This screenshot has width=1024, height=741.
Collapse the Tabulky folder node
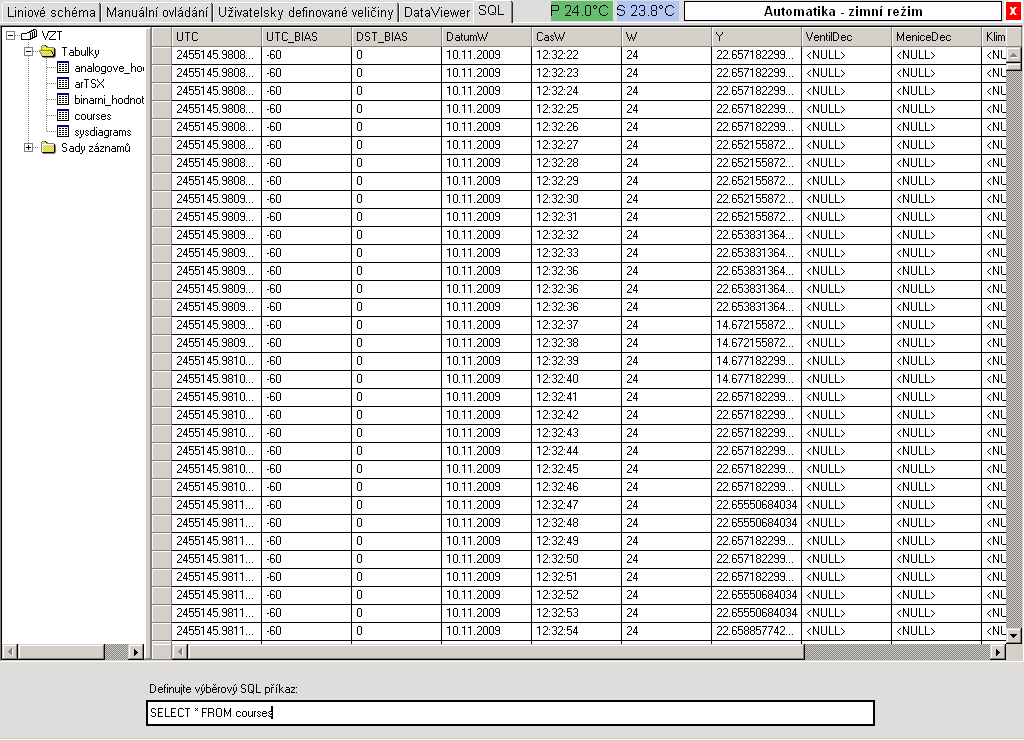[x=28, y=52]
